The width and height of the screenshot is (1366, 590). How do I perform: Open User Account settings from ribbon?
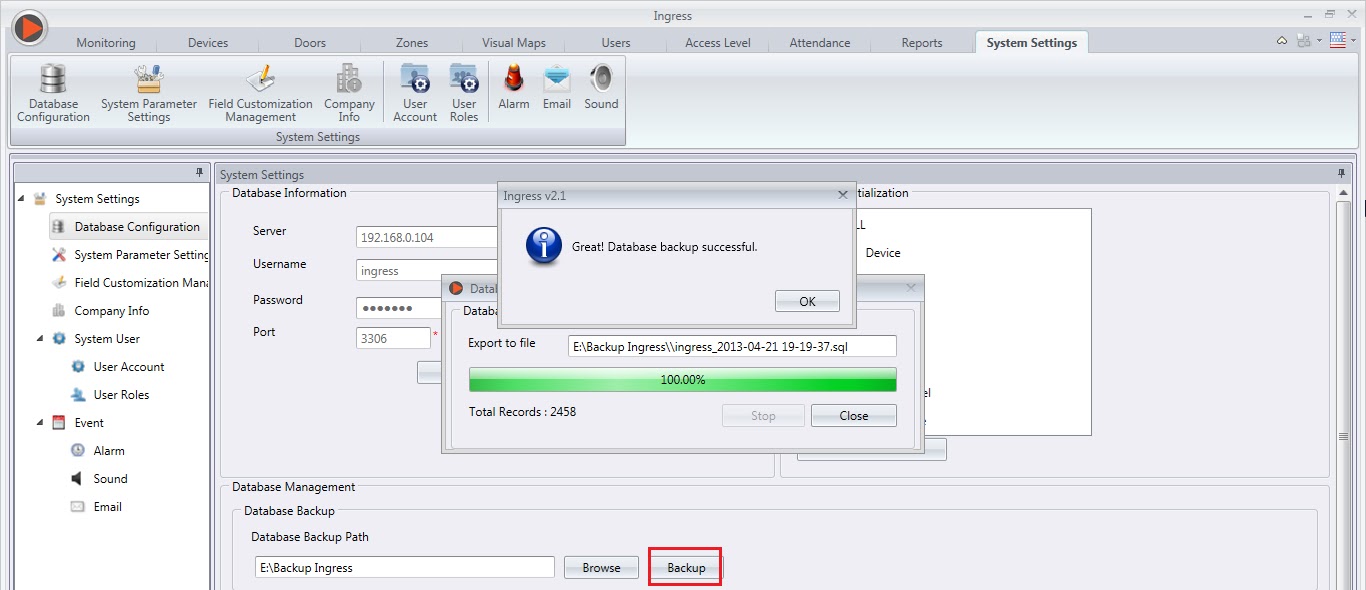(x=414, y=92)
